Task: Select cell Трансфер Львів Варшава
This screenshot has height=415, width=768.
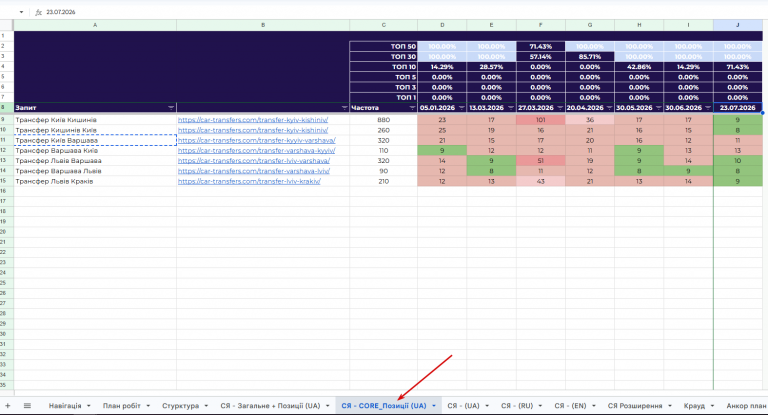Action: coord(95,161)
